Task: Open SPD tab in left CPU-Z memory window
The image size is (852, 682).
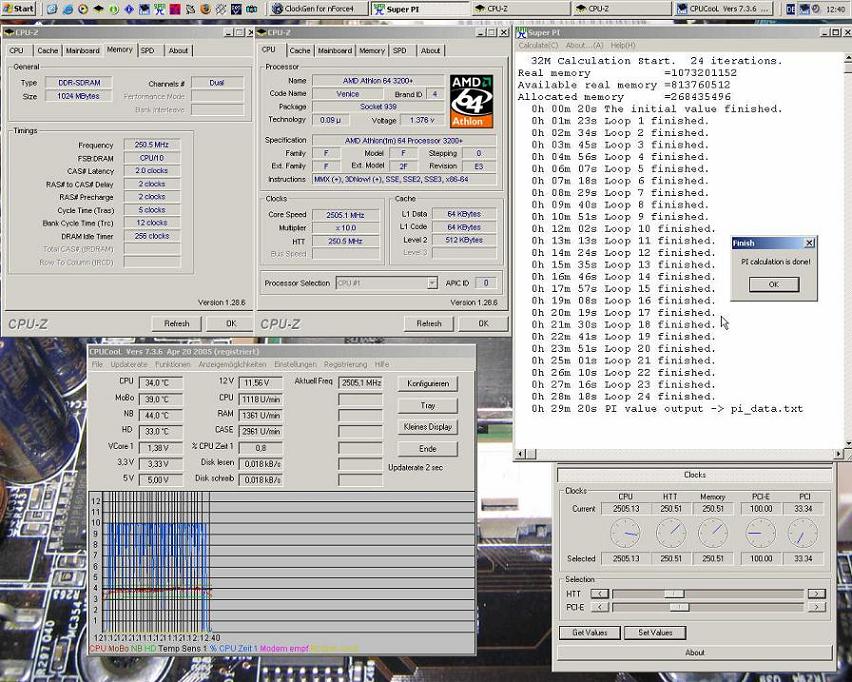Action: (x=148, y=51)
